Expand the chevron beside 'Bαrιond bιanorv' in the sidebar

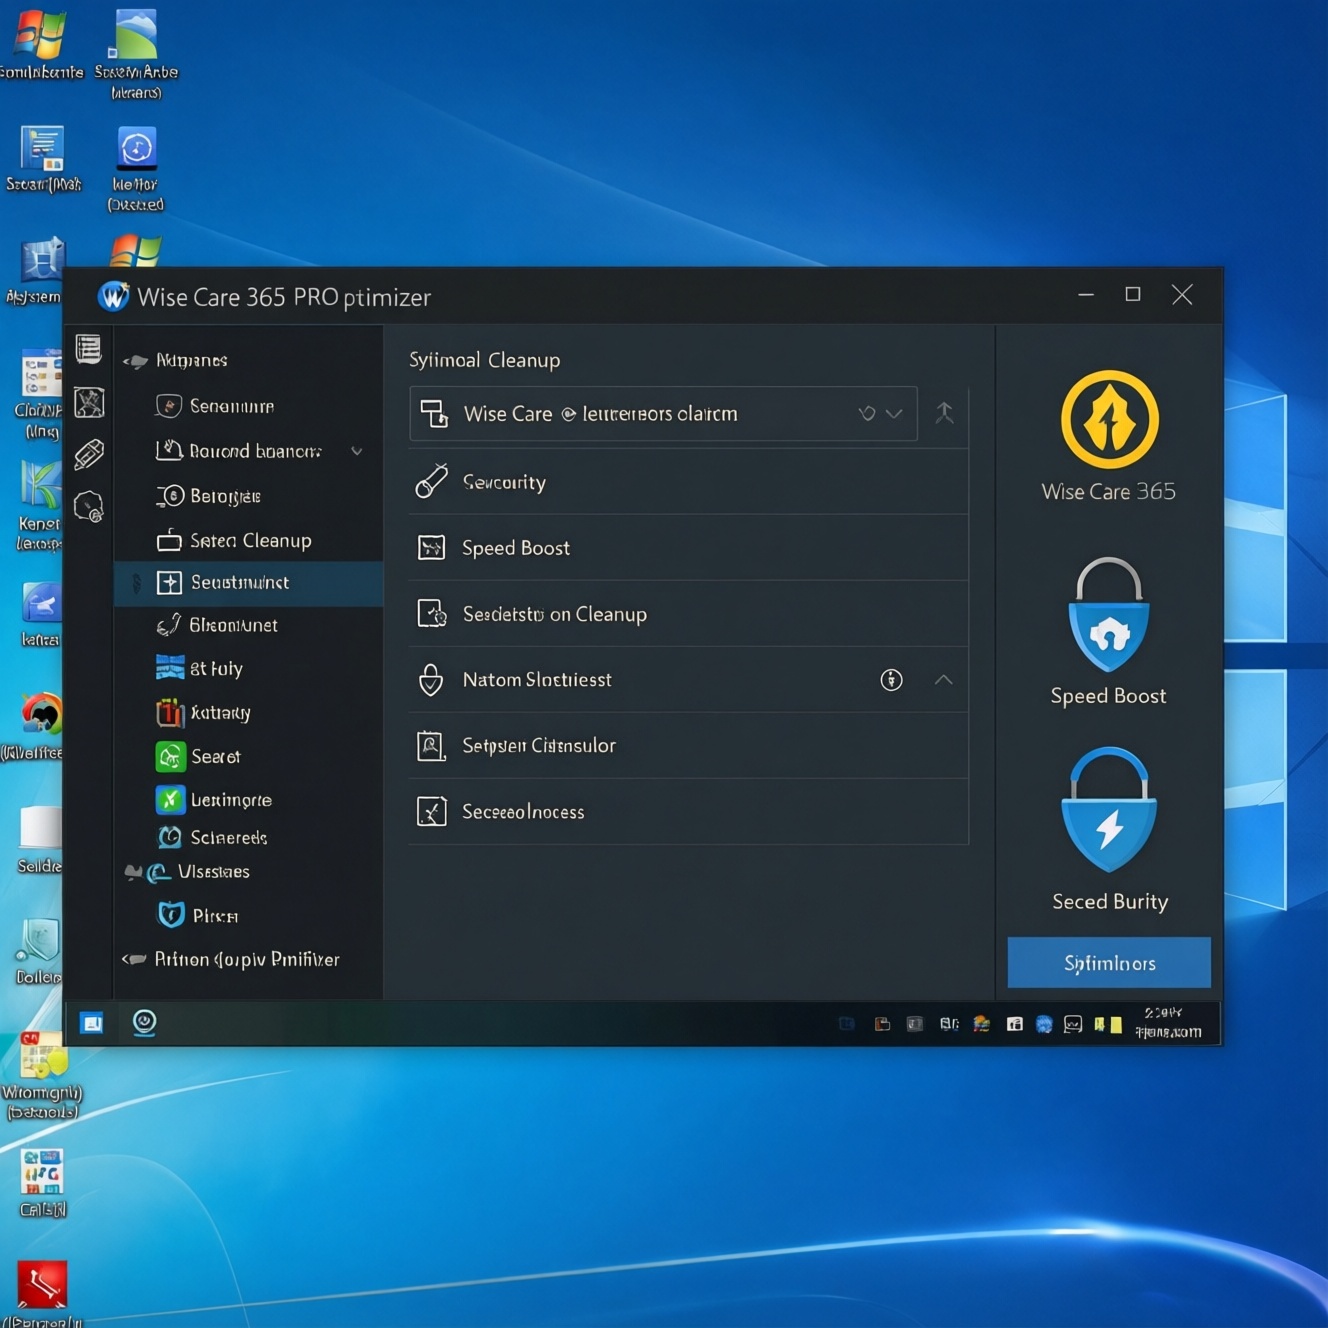pos(357,451)
